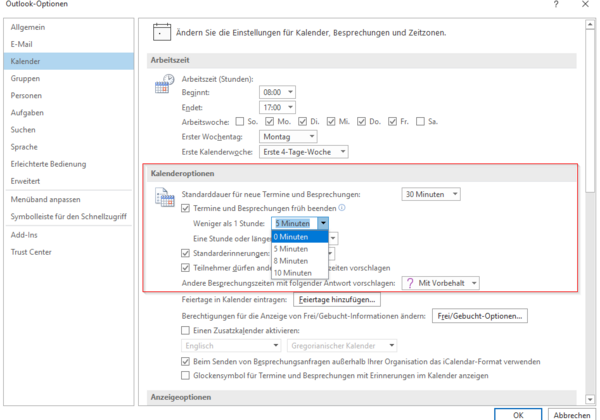
Task: Open the Englisch language dropdown
Action: [231, 346]
